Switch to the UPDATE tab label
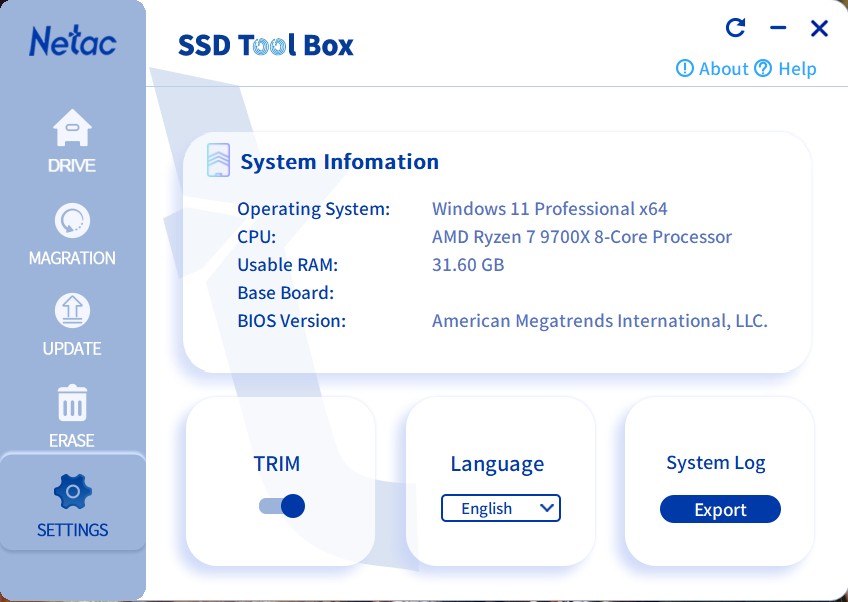Image resolution: width=848 pixels, height=602 pixels. [x=72, y=349]
